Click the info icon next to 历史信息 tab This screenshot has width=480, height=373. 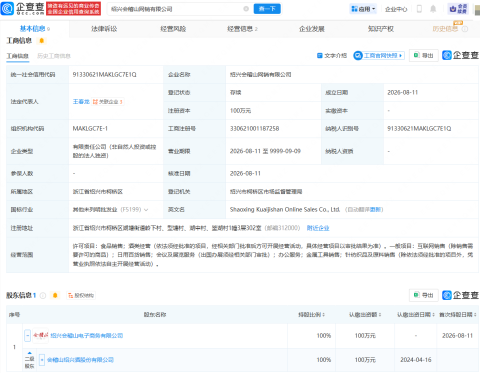coord(465,29)
